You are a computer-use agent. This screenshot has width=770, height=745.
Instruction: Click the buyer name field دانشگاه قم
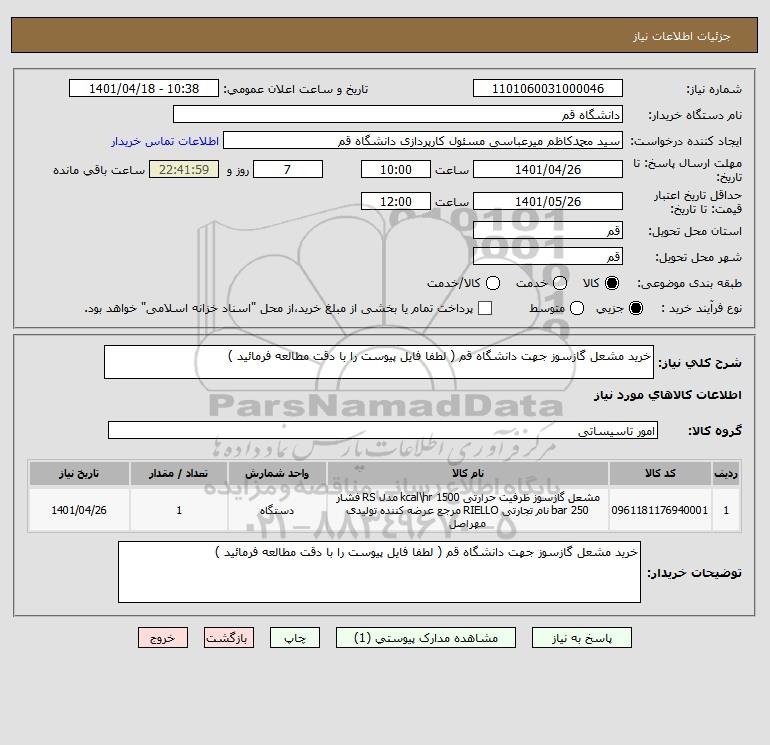[x=398, y=114]
